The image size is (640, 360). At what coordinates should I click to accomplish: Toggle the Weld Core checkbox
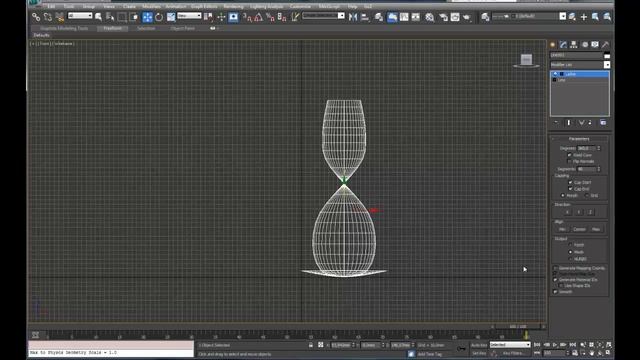click(x=570, y=155)
